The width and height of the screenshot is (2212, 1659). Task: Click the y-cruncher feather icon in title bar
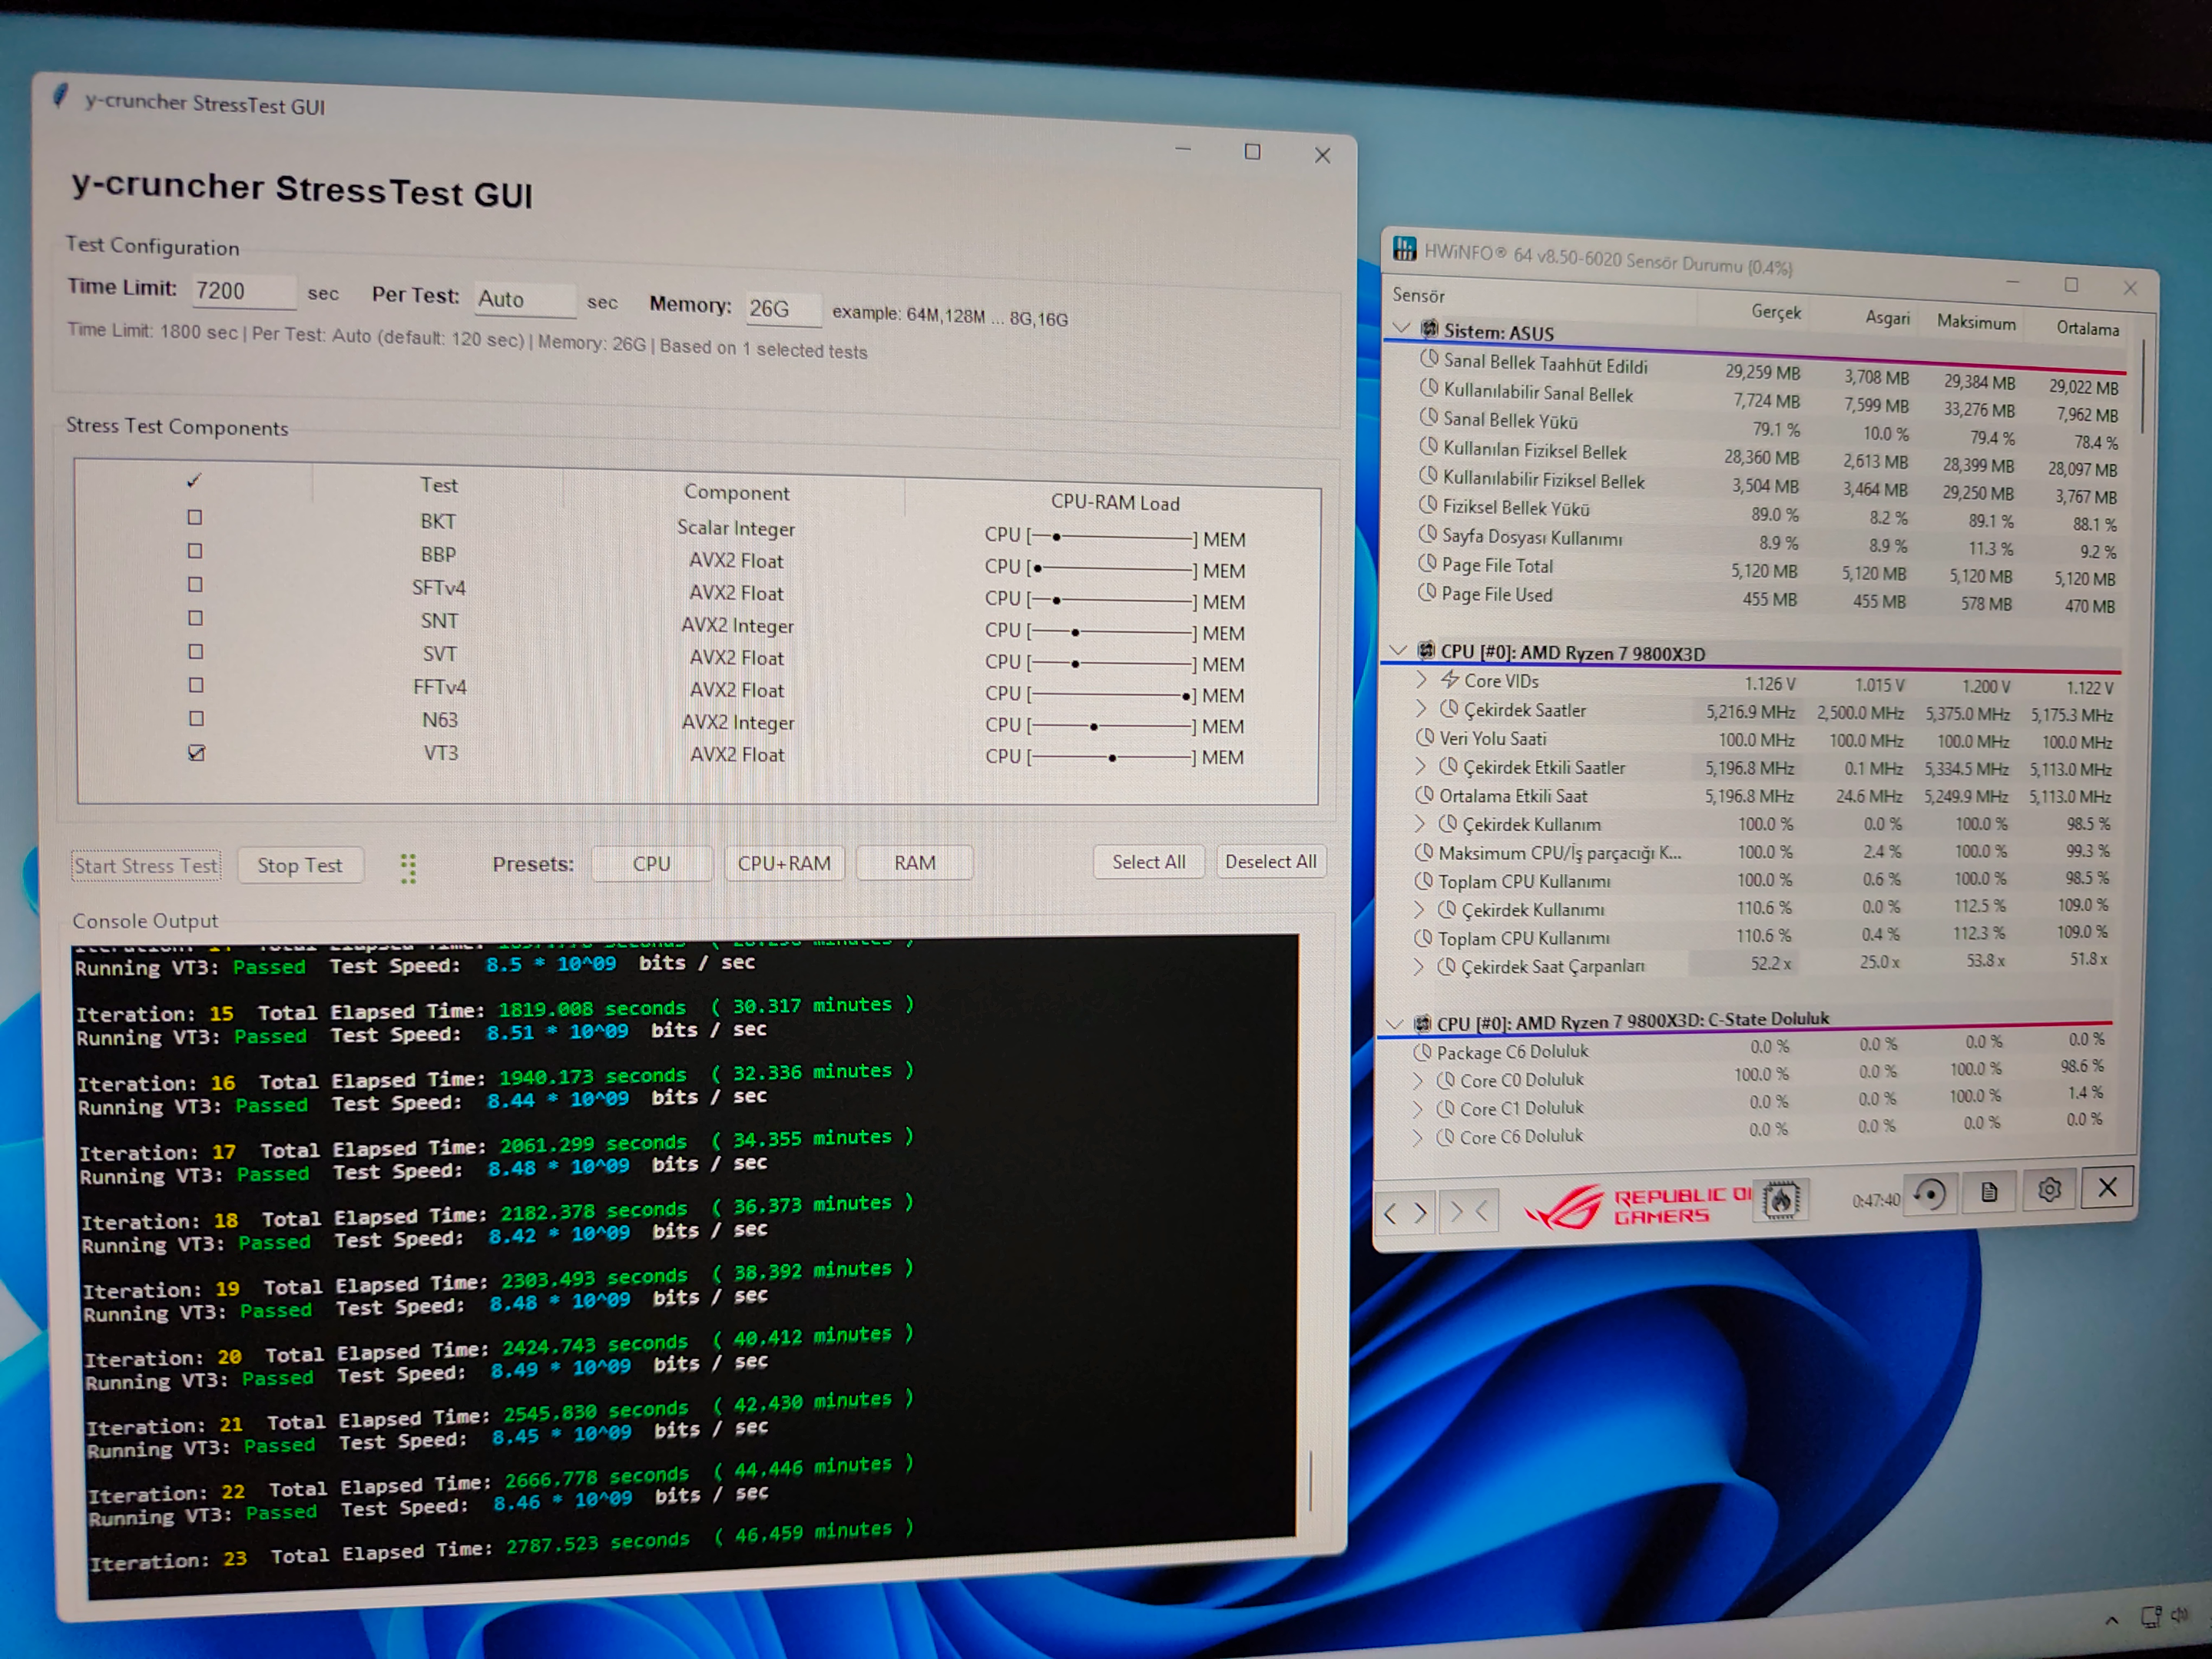[x=61, y=96]
